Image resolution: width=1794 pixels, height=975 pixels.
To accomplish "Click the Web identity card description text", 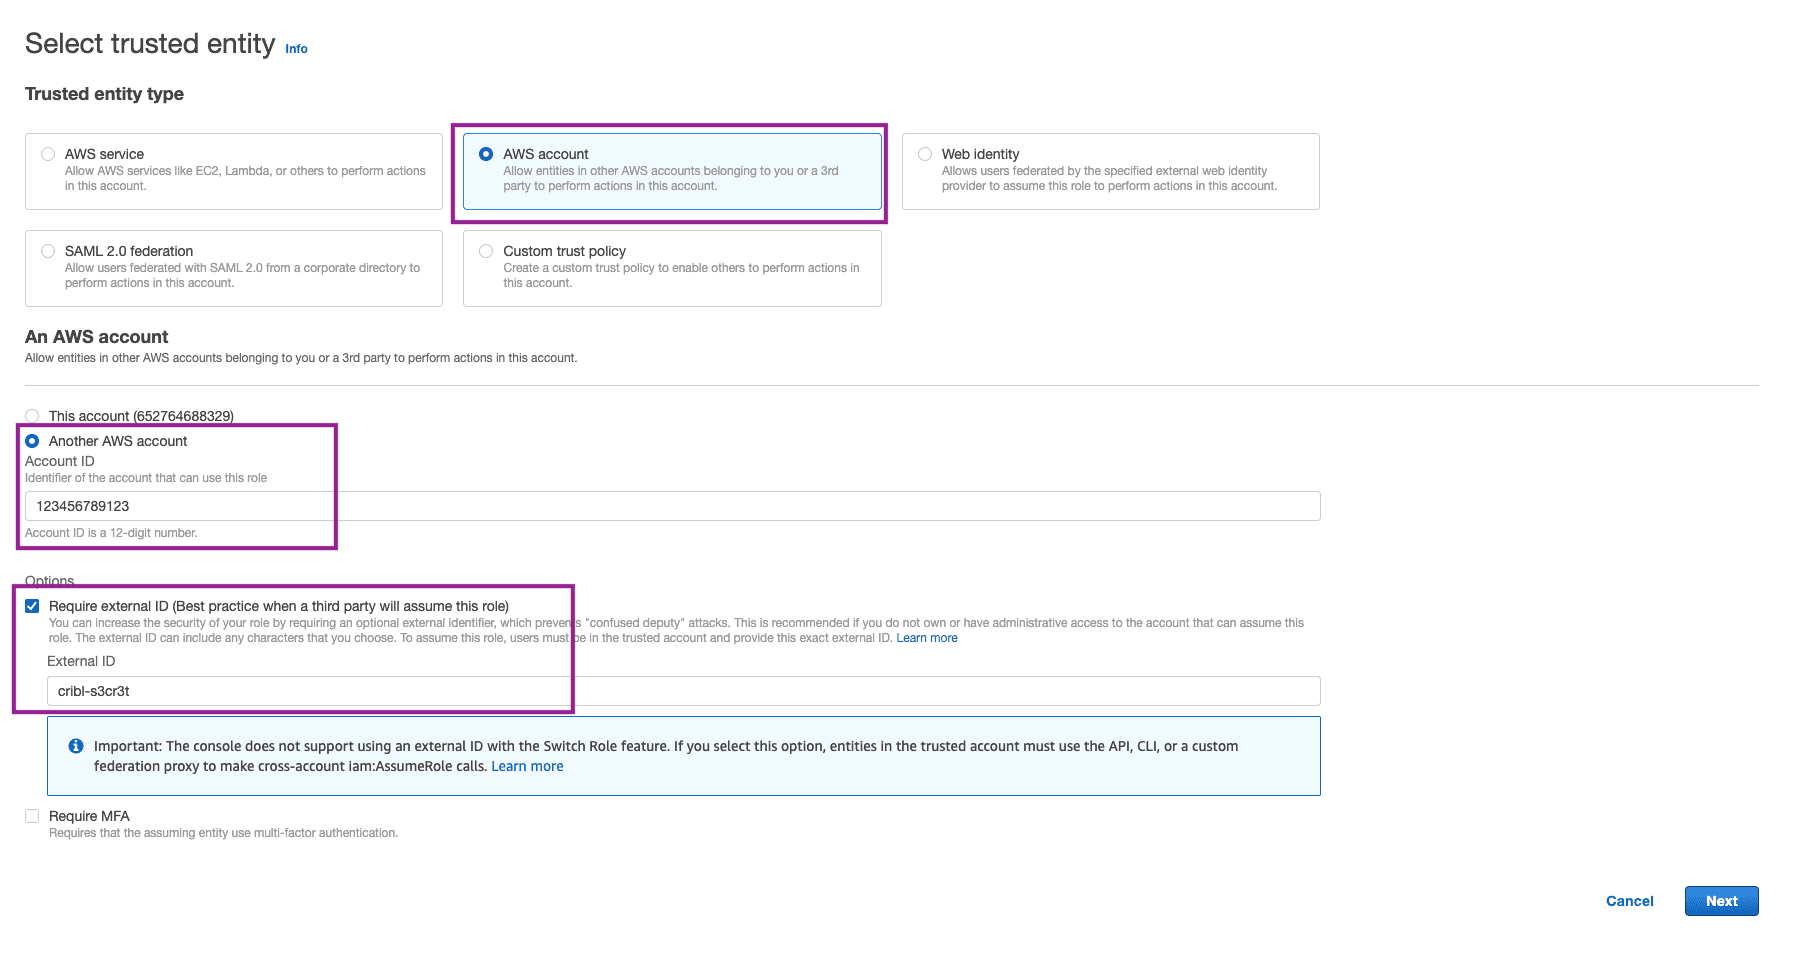I will tap(1108, 178).
